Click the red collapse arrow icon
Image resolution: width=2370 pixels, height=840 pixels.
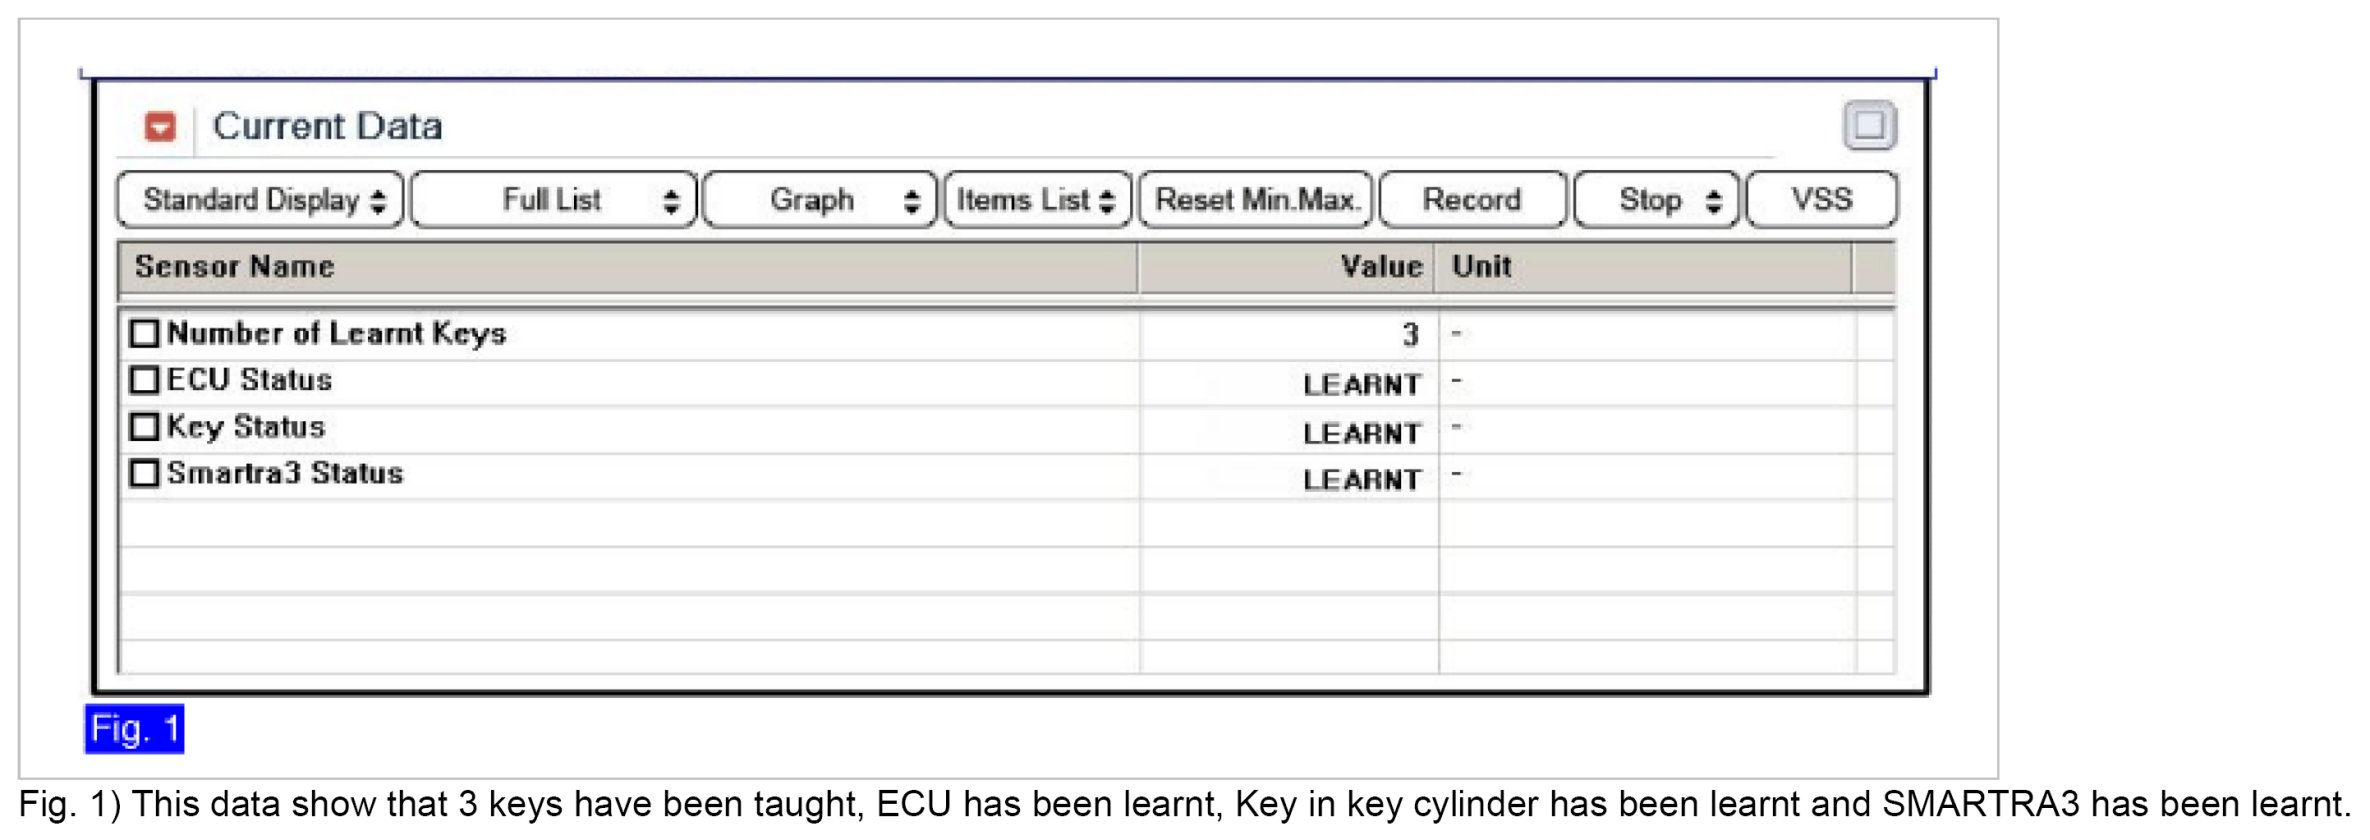[160, 127]
